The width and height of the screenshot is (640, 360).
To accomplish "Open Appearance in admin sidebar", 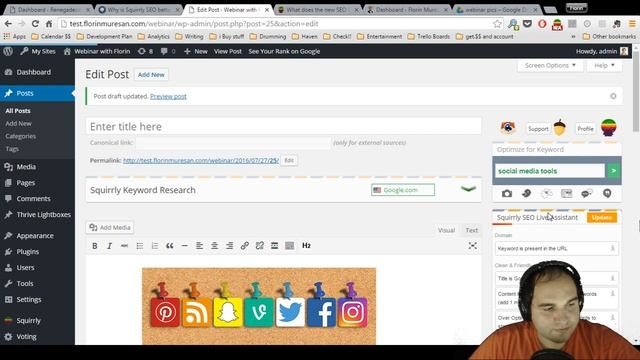I will click(x=35, y=236).
